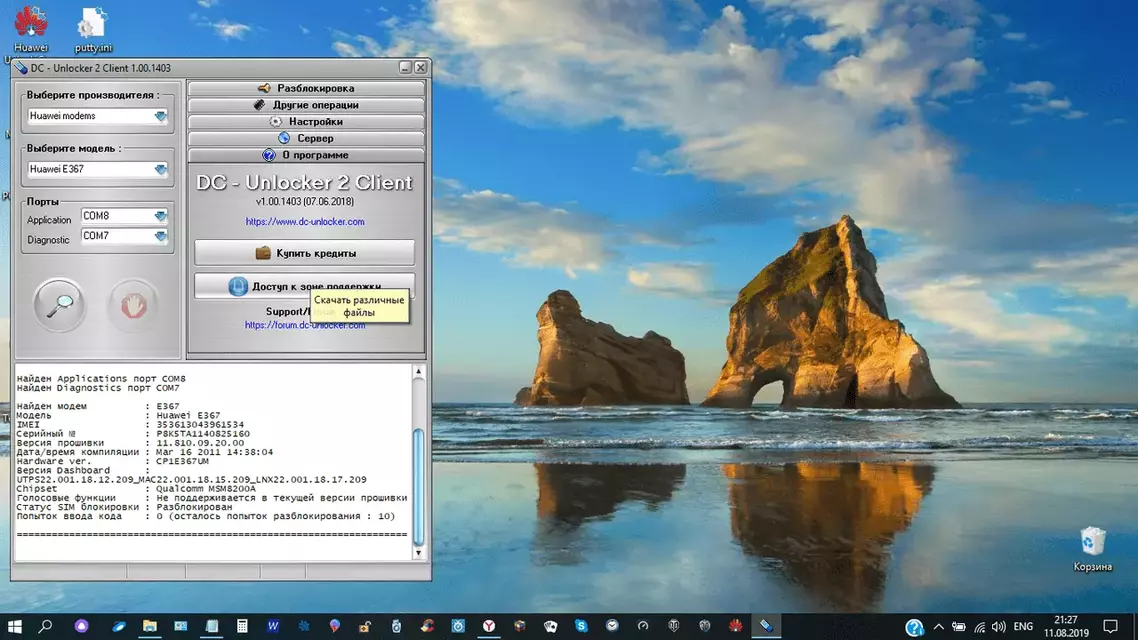
Task: Expand the Сервер section
Action: click(x=307, y=138)
